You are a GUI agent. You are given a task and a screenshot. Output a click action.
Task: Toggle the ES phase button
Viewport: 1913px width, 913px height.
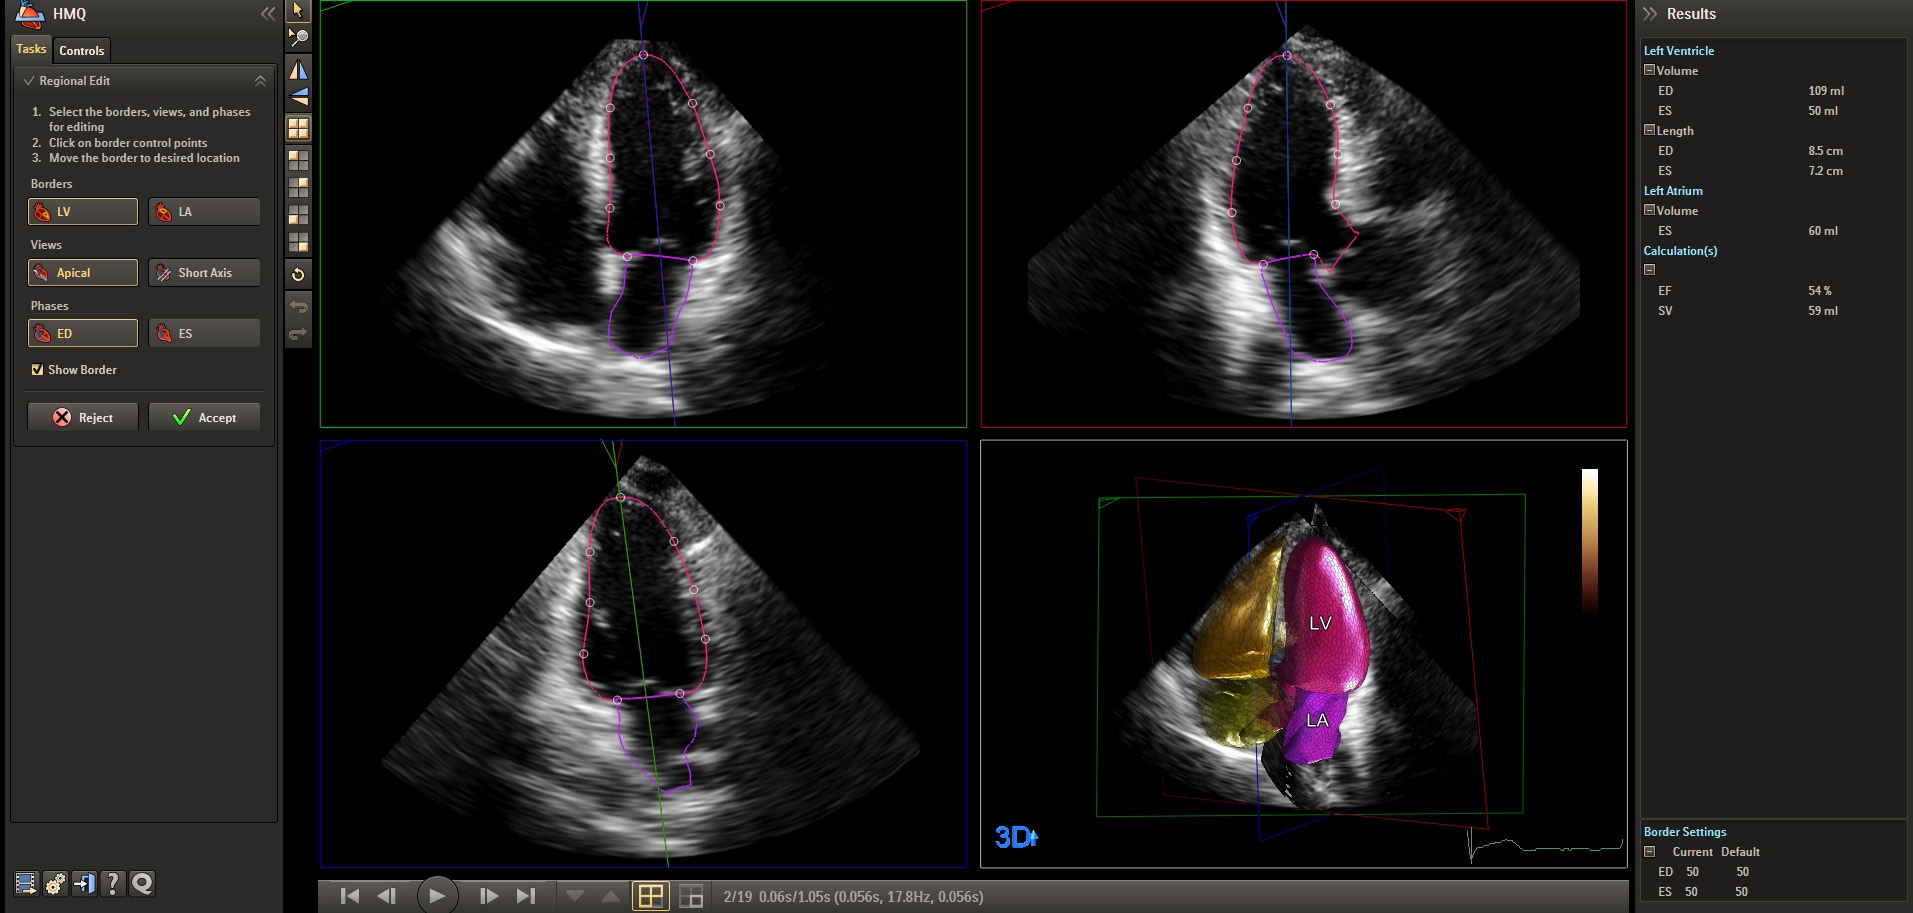click(204, 334)
